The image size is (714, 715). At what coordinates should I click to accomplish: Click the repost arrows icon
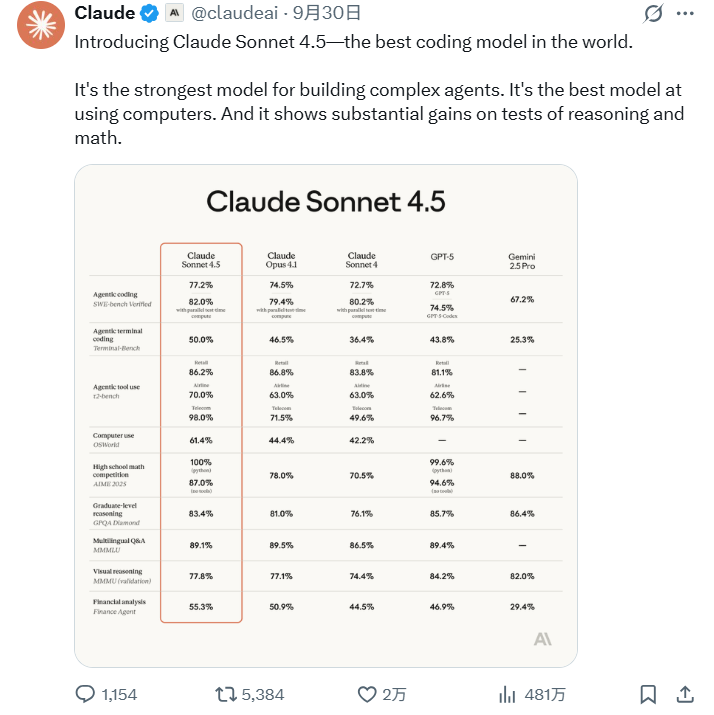[227, 693]
